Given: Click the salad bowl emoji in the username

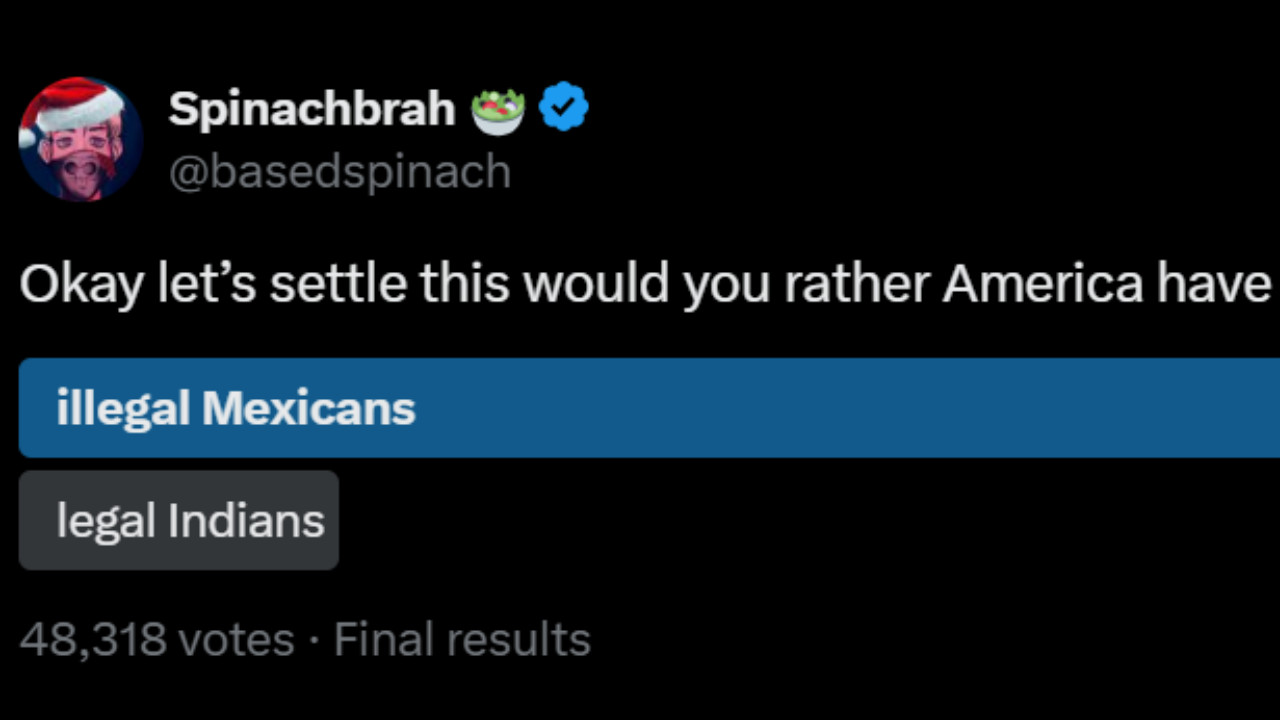Looking at the screenshot, I should pyautogui.click(x=498, y=107).
